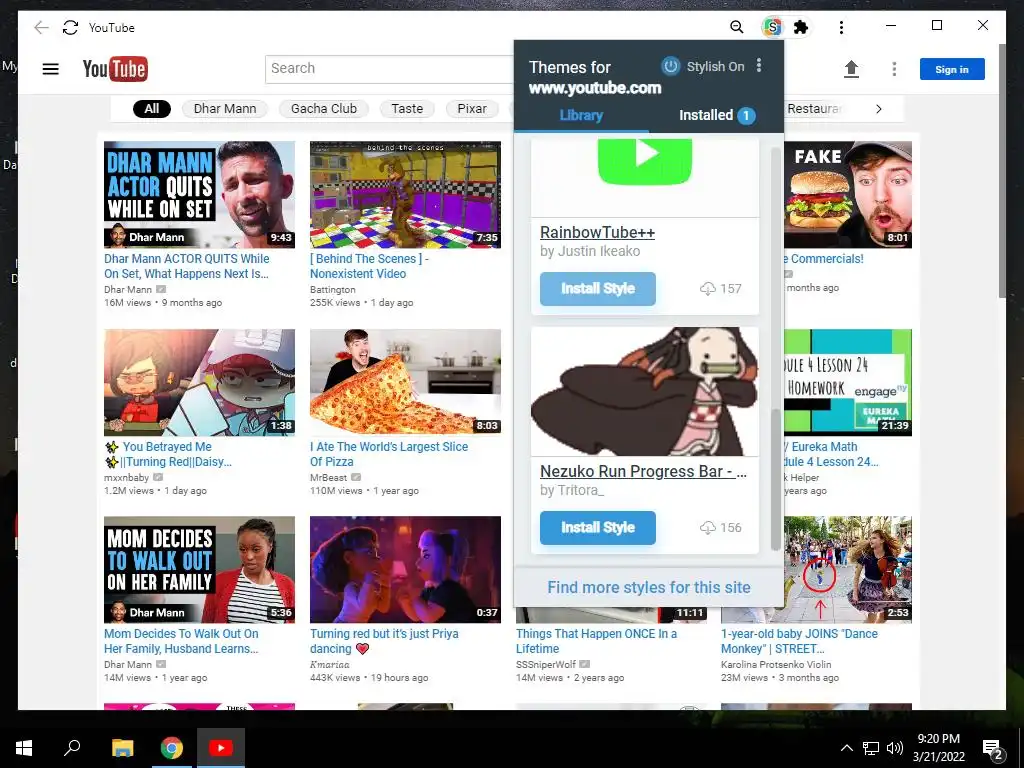Open the extensions puzzle icon
This screenshot has width=1024, height=768.
pos(800,27)
